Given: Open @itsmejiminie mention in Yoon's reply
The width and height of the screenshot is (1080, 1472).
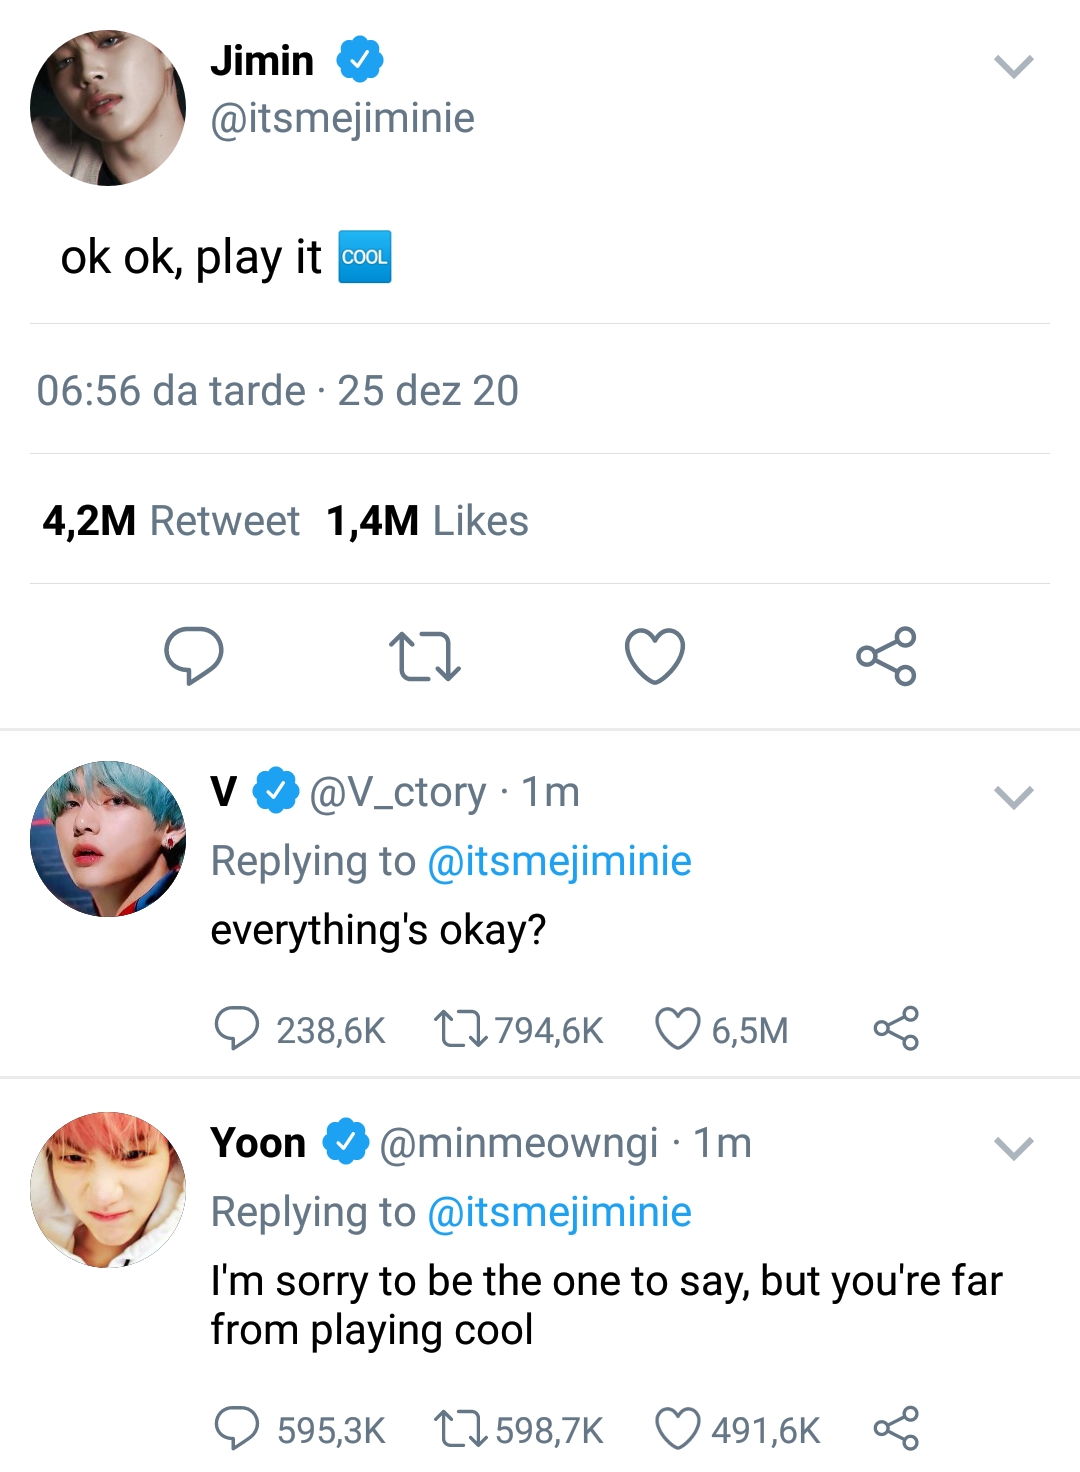Looking at the screenshot, I should coord(559,1212).
